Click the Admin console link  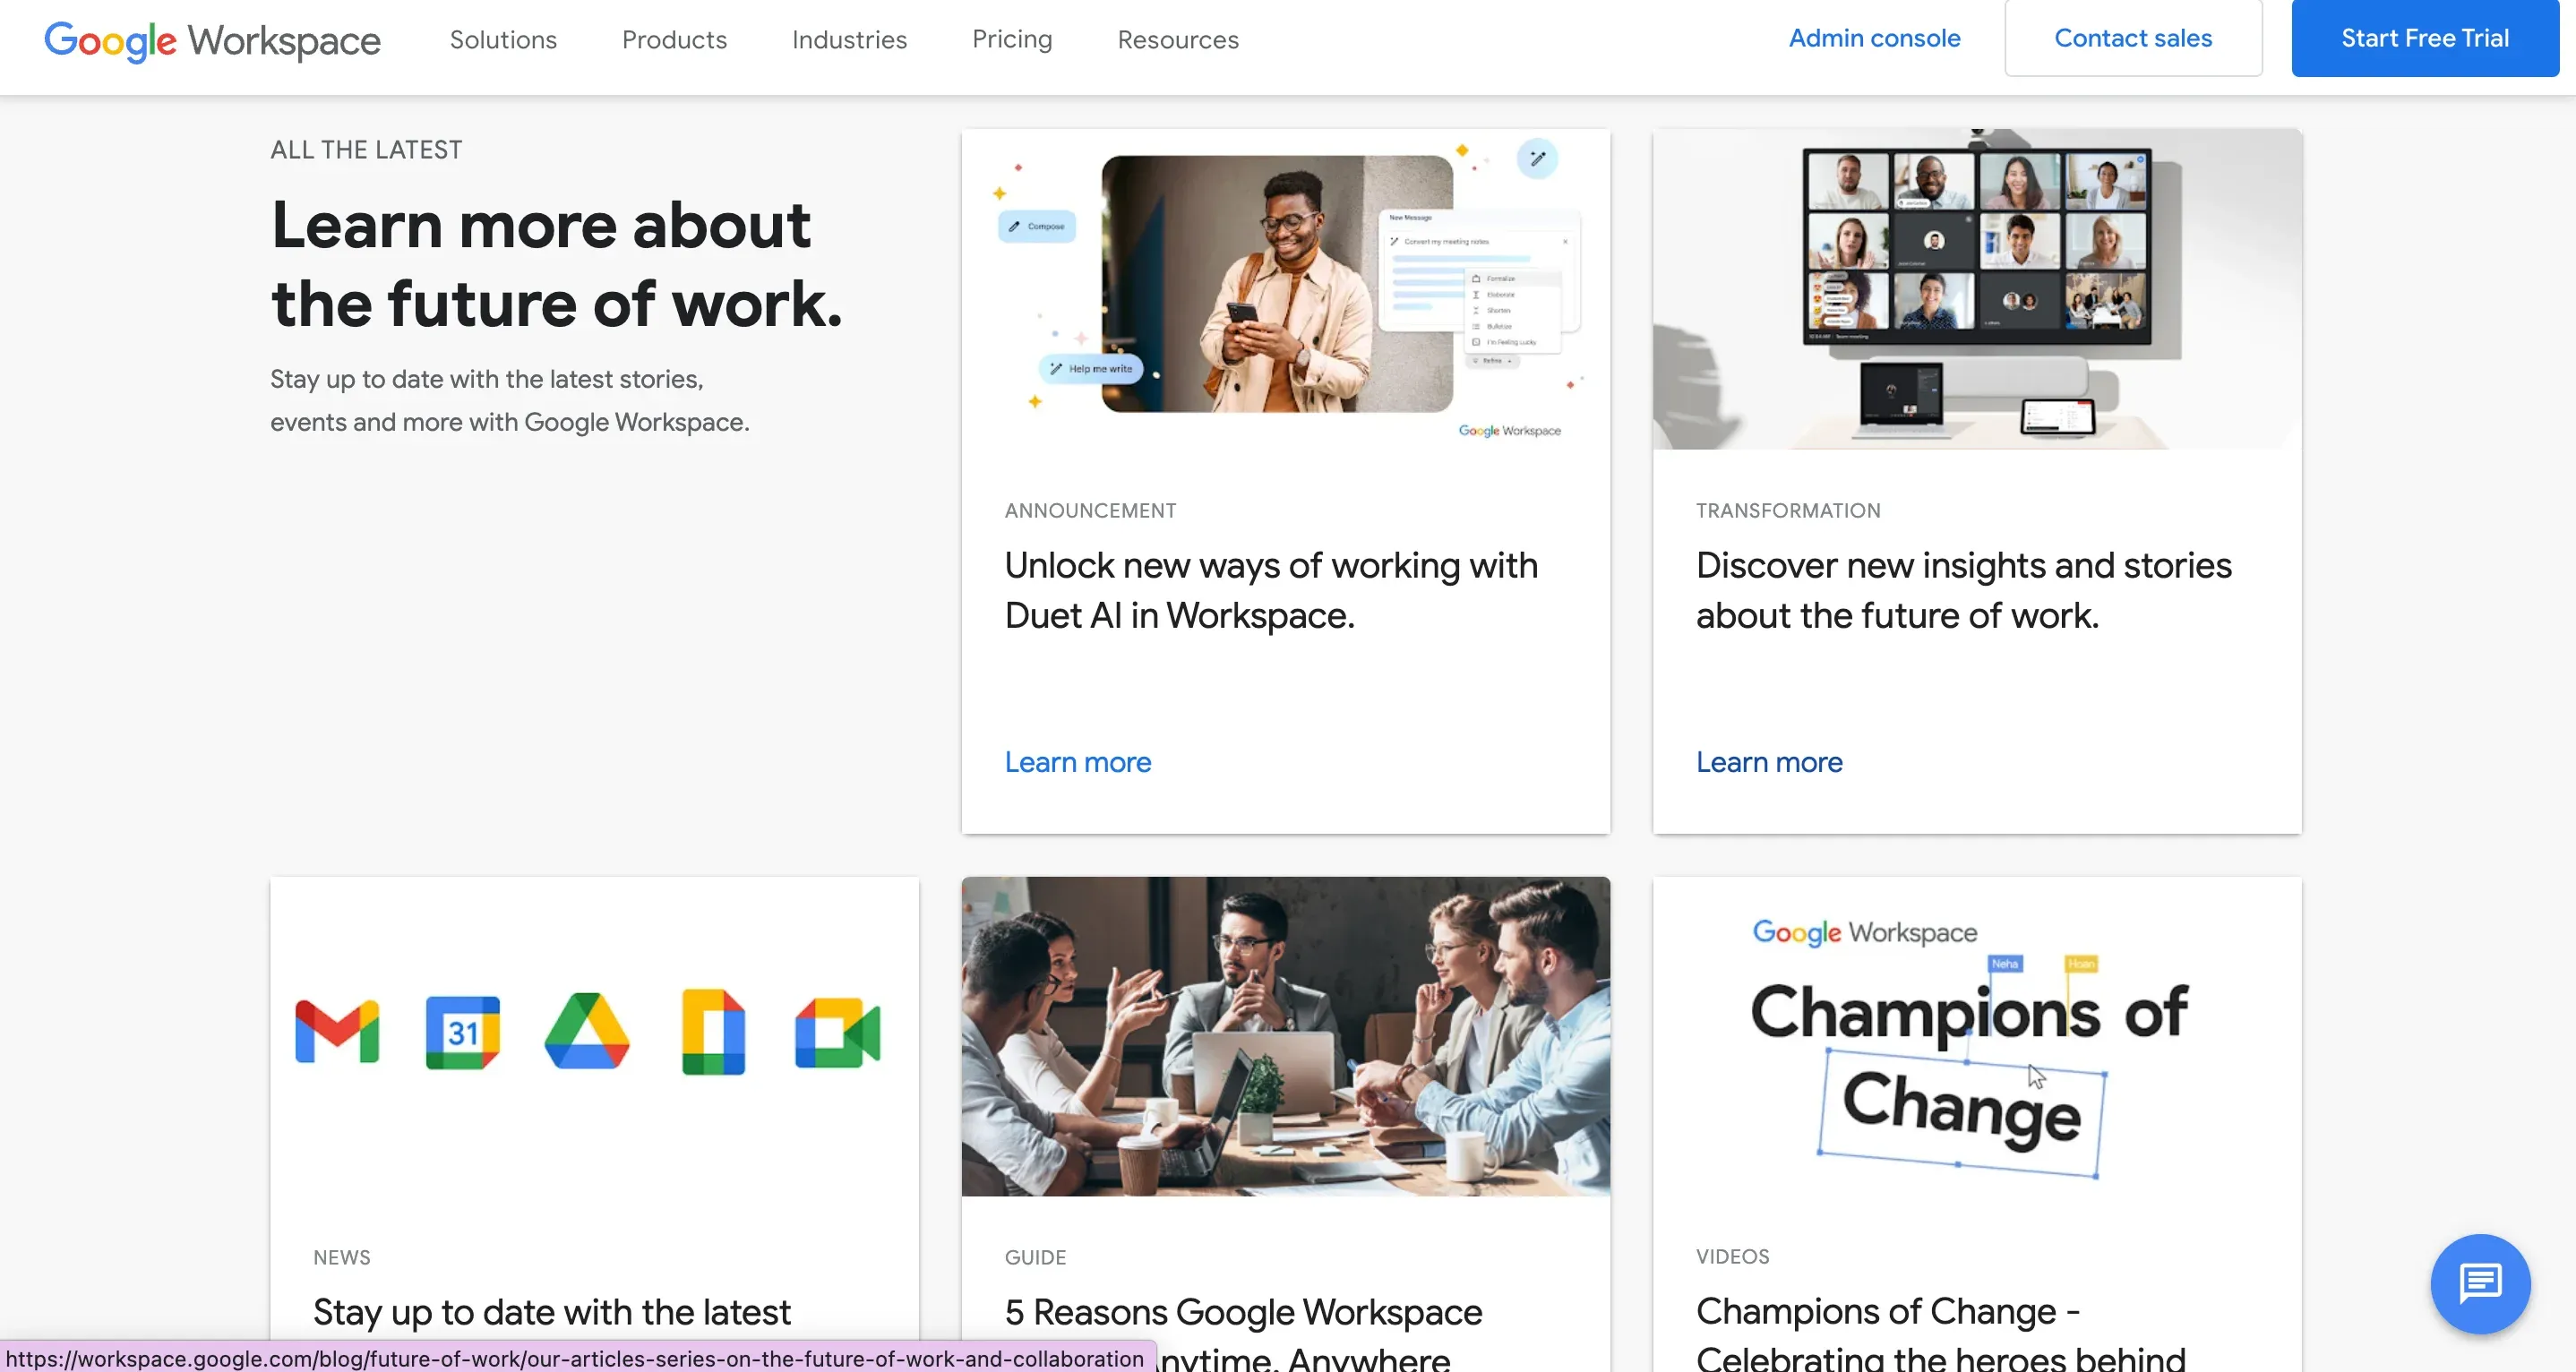(x=1874, y=38)
